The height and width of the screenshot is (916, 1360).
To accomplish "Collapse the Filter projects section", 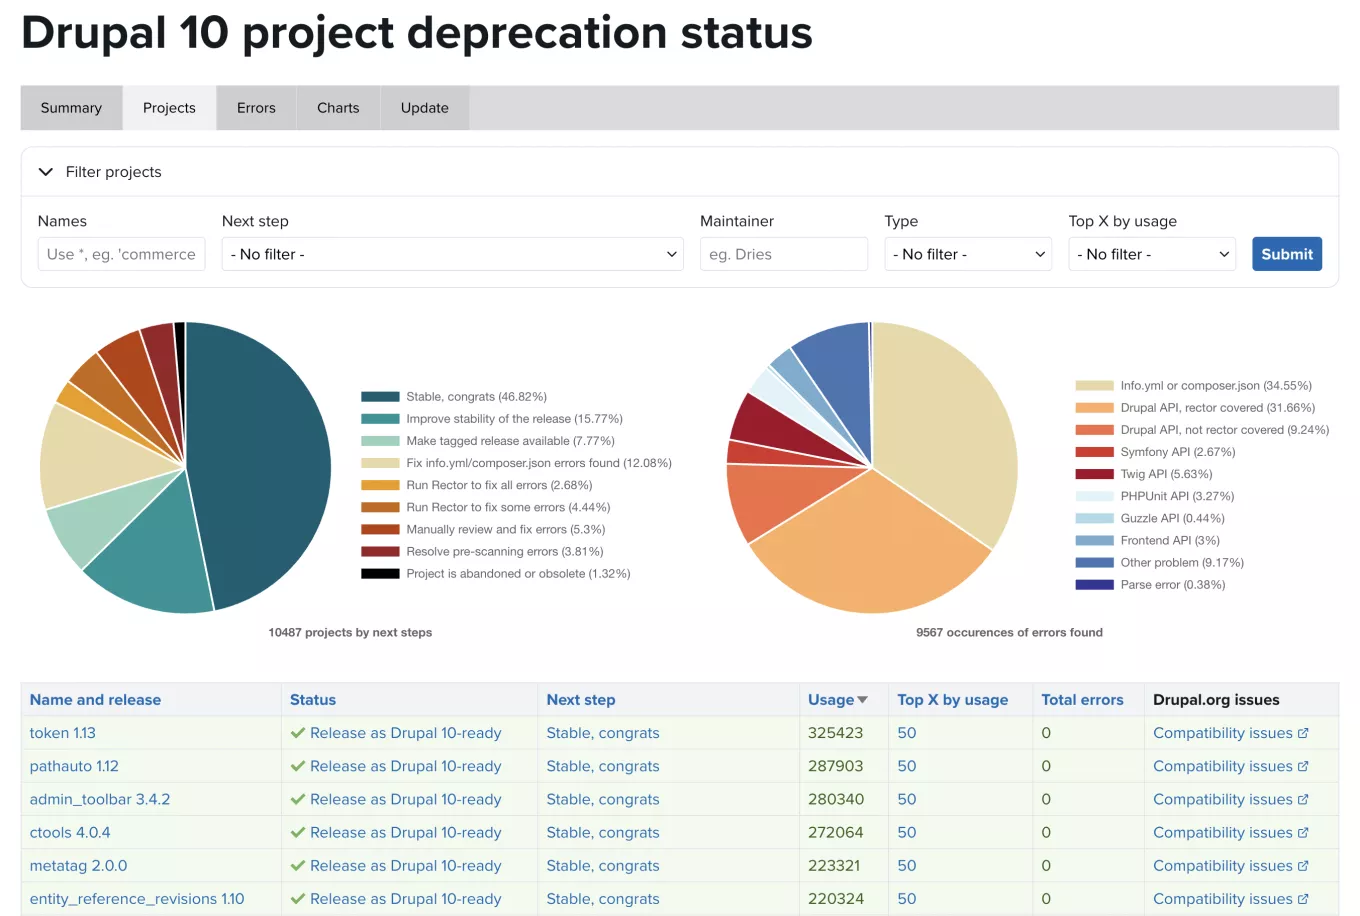I will (x=46, y=172).
